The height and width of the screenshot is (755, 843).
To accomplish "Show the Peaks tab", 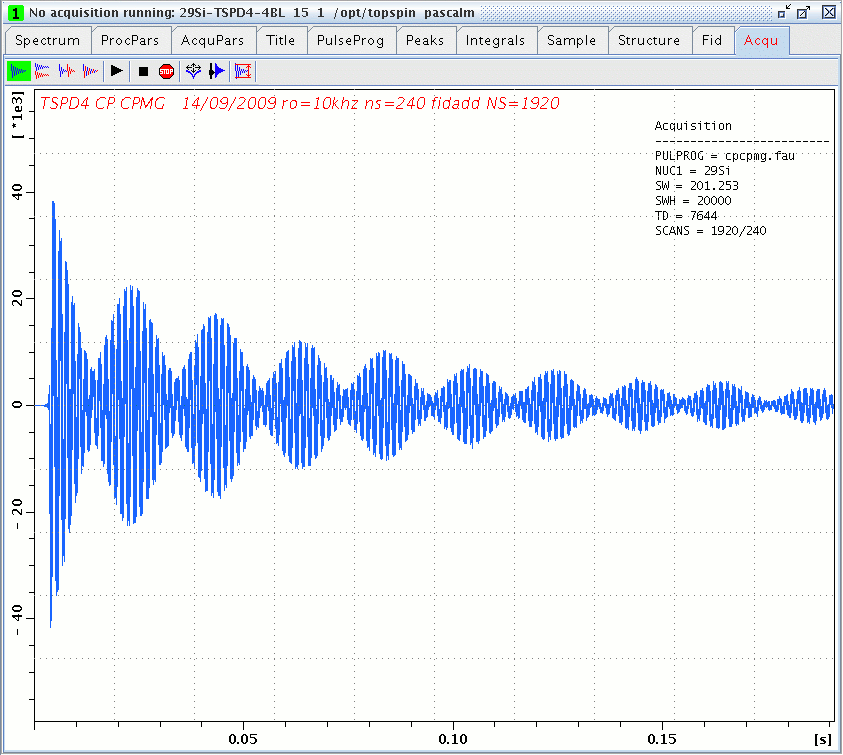I will (x=426, y=41).
